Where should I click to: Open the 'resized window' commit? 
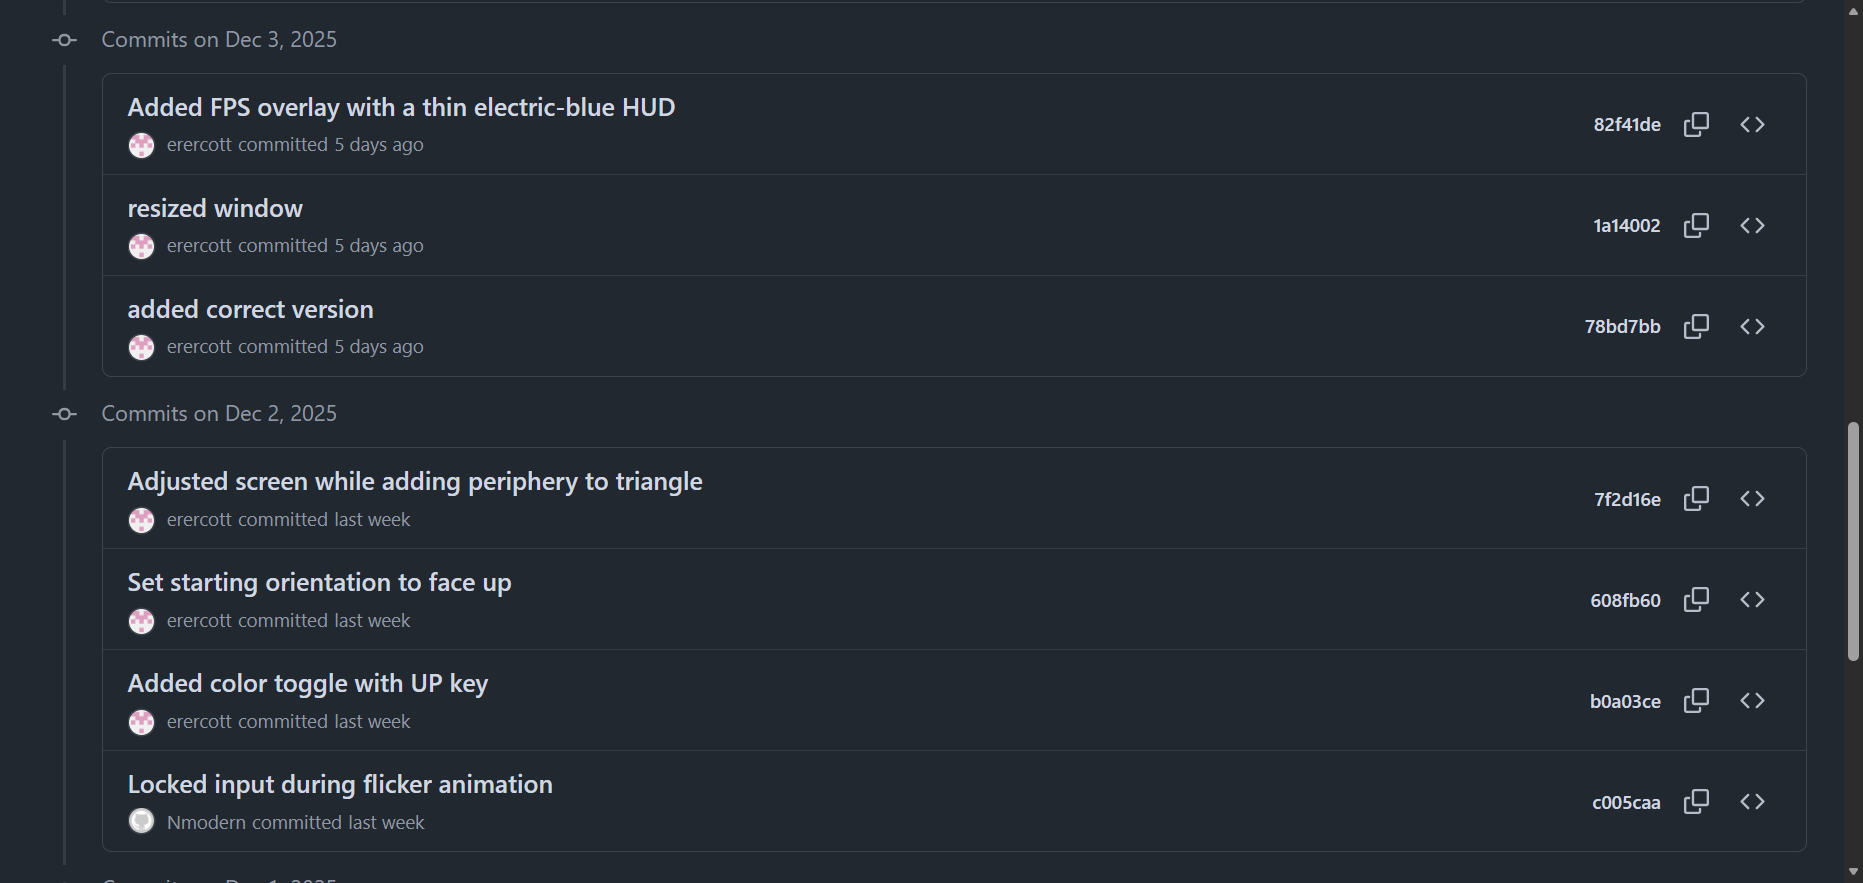215,208
